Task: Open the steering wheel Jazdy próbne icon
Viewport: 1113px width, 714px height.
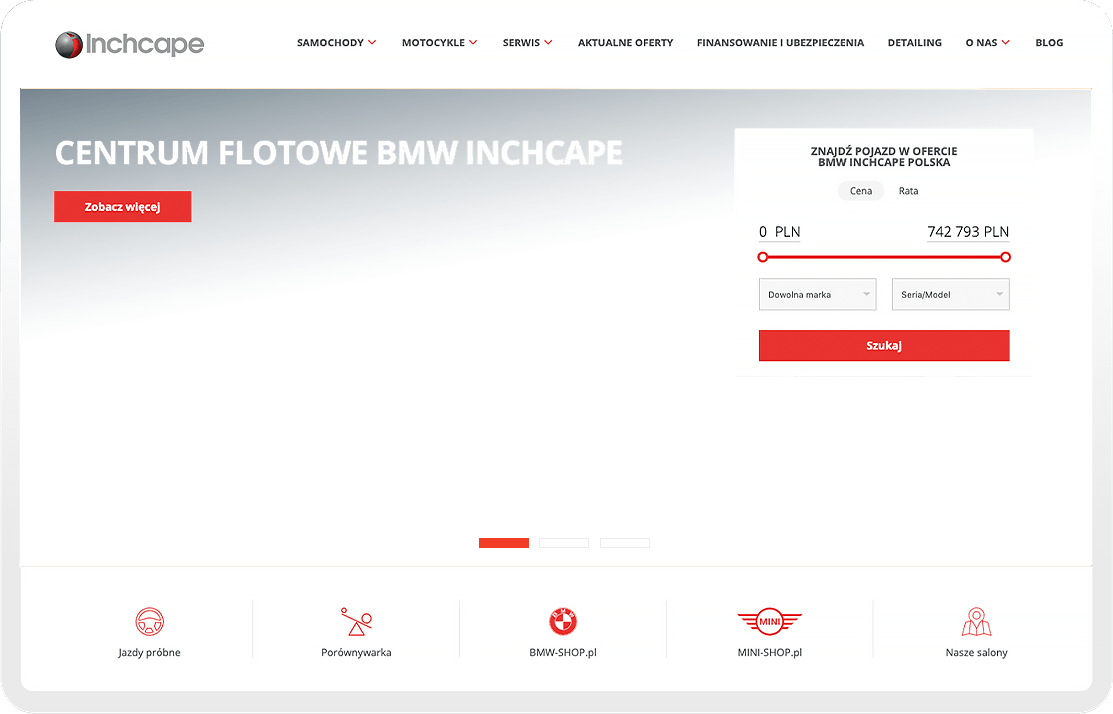Action: (x=149, y=622)
